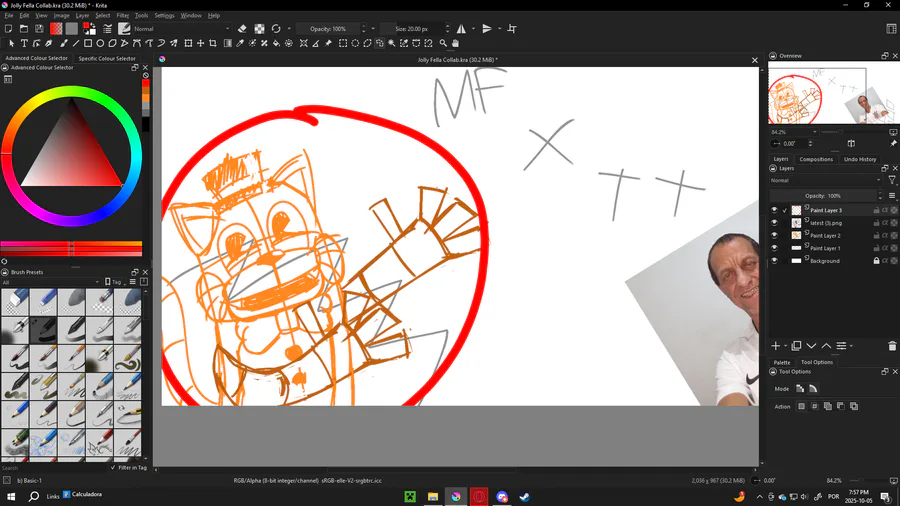The height and width of the screenshot is (506, 900).
Task: Reload the original brush preset
Action: (x=276, y=29)
